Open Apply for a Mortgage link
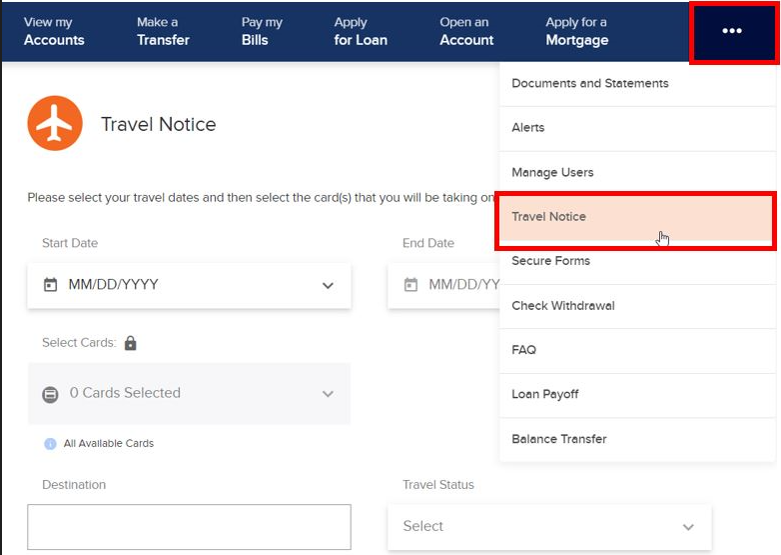This screenshot has height=555, width=781. (576, 31)
